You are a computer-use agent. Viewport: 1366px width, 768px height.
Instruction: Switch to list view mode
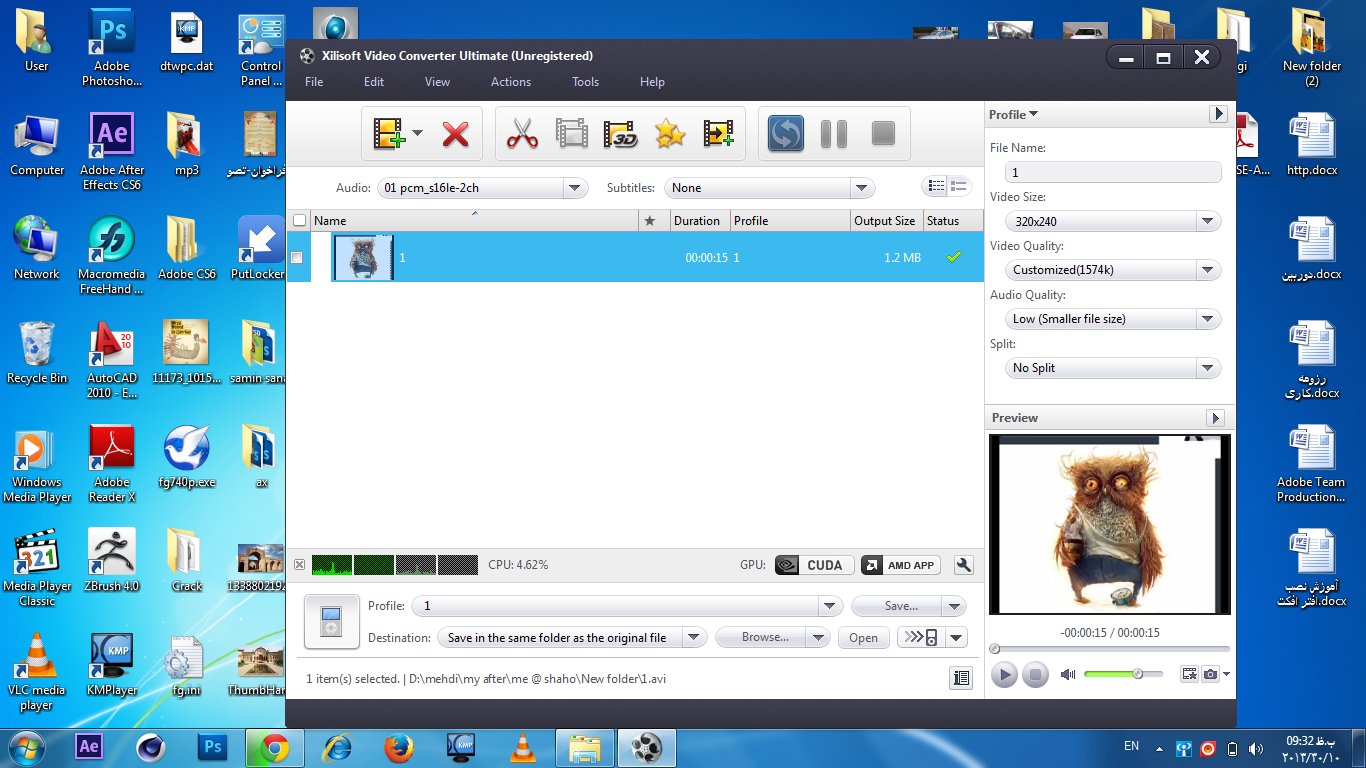[x=936, y=186]
